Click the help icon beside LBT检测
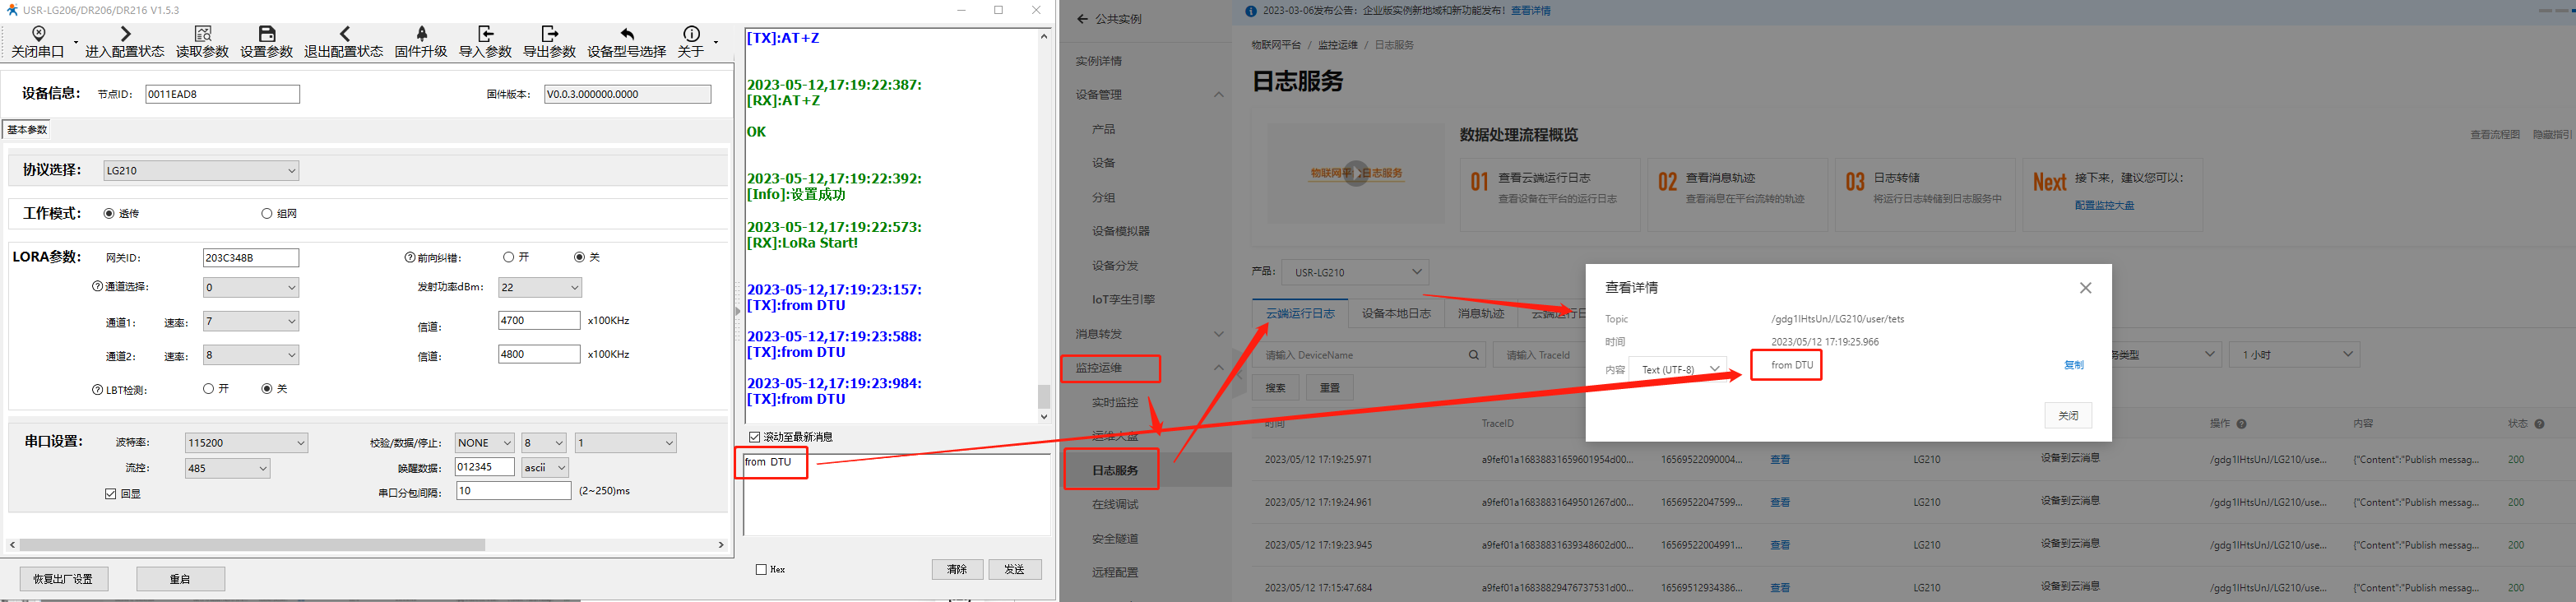 [x=97, y=389]
